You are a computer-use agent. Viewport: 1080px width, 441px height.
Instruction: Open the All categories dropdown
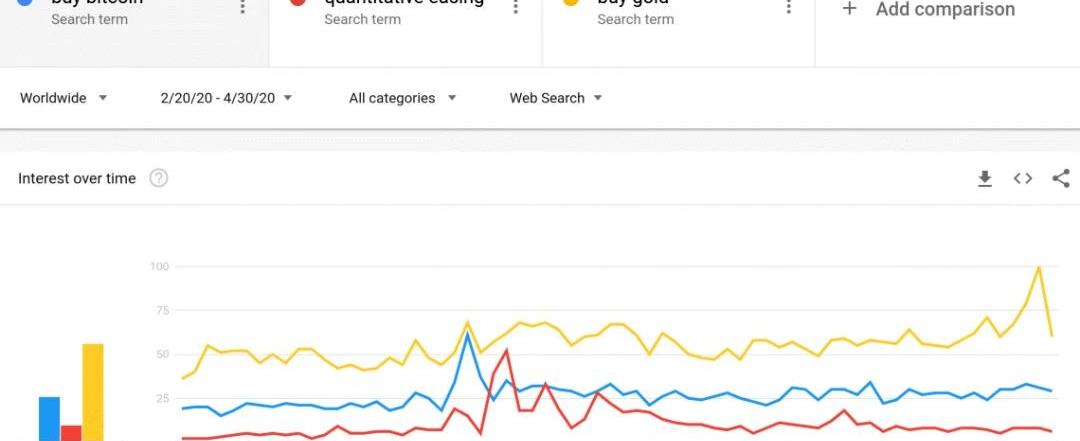[x=402, y=98]
